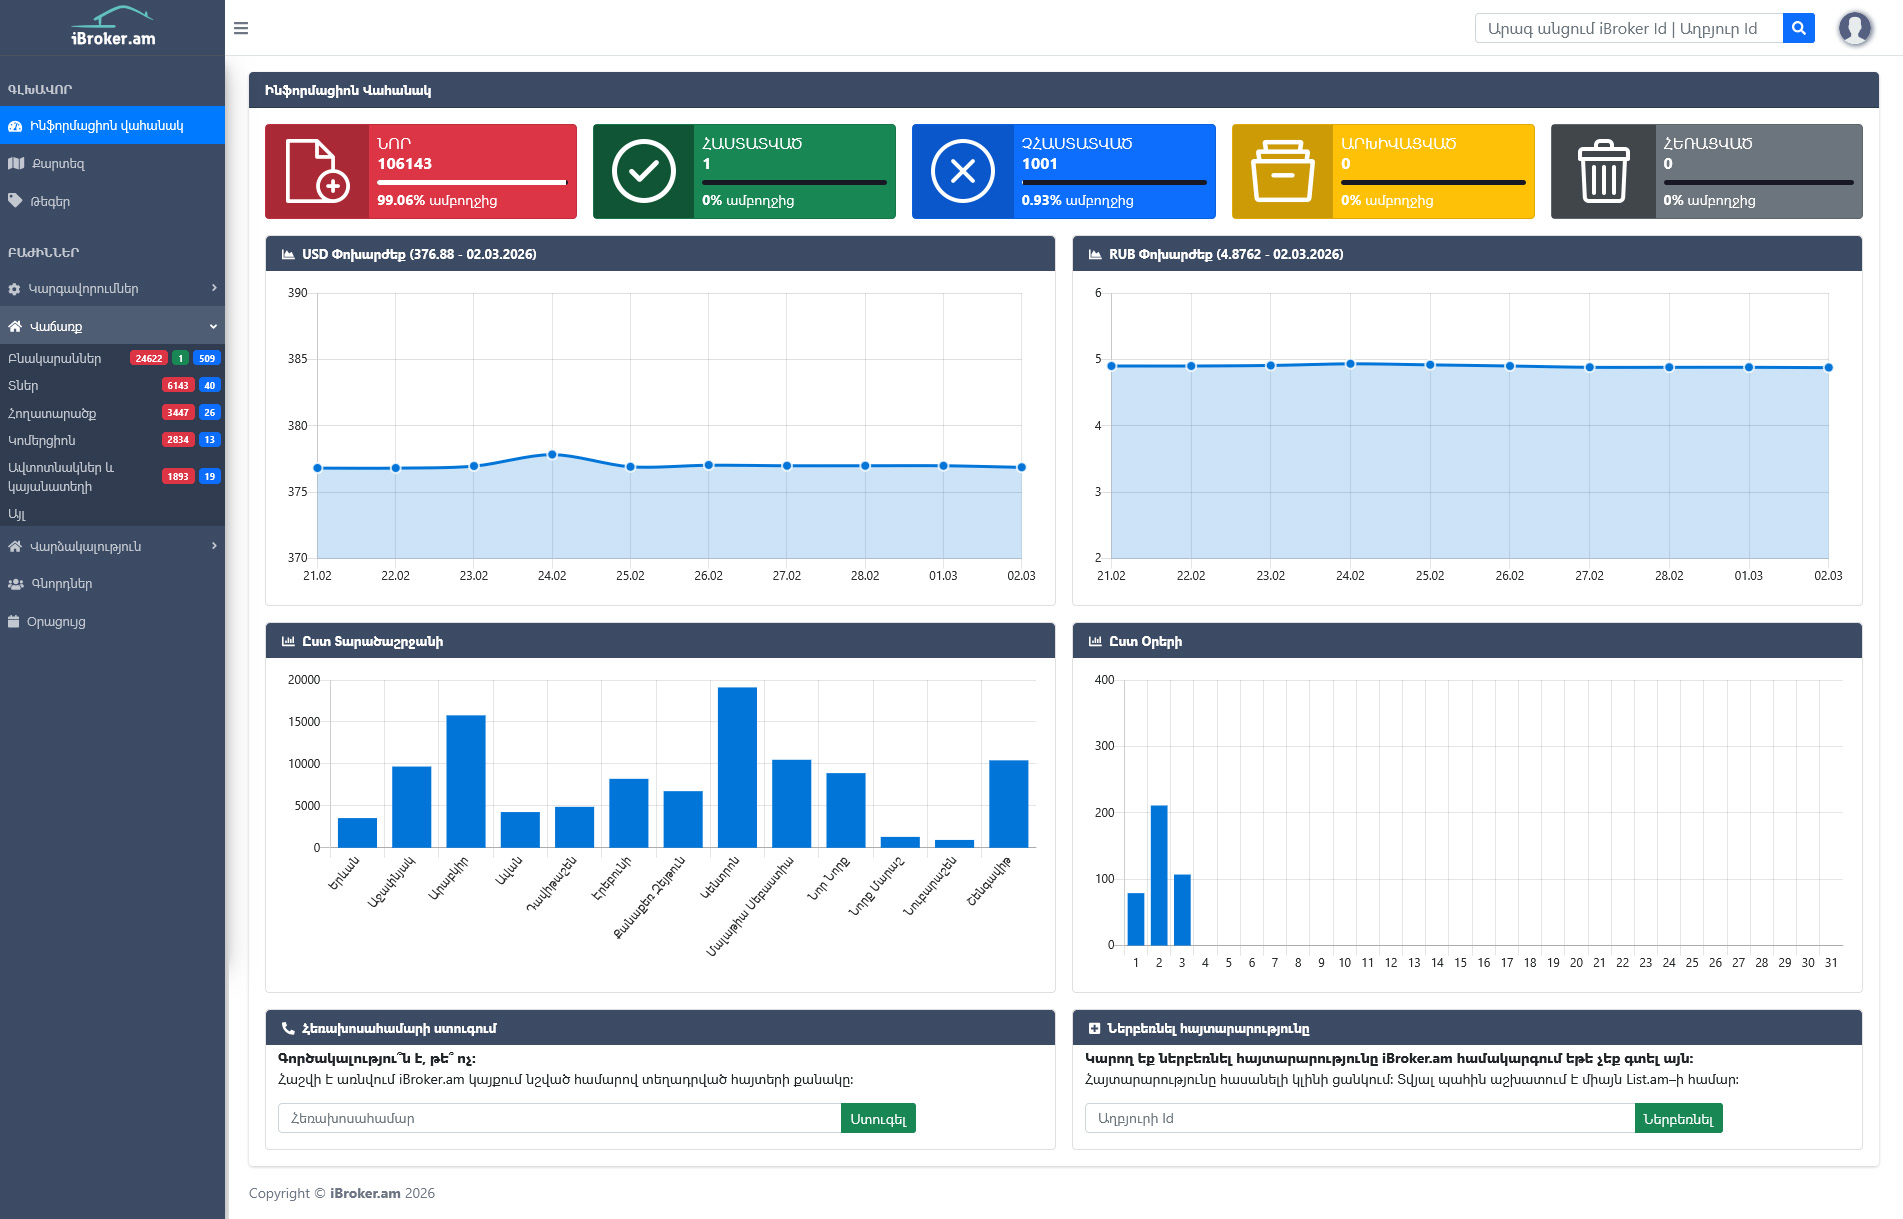Click the archive icon on ԱՐԽԻՎԱՑՎԱԾ card
The height and width of the screenshot is (1219, 1903).
coord(1284,171)
